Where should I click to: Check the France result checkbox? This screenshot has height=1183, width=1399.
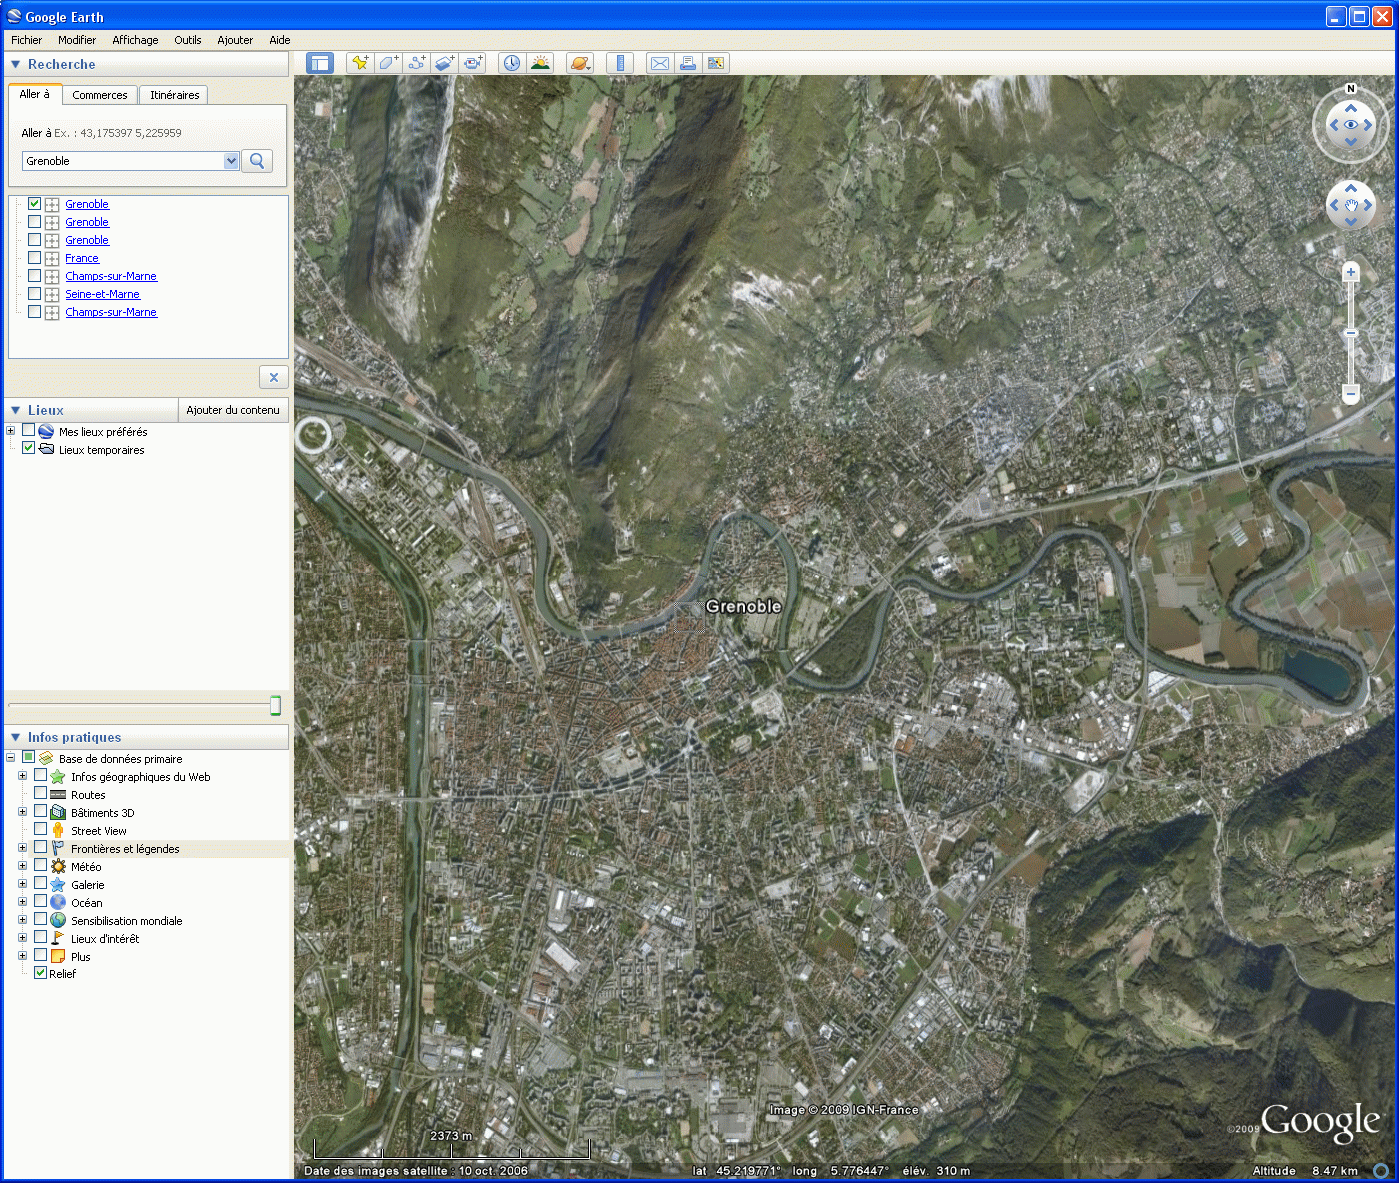[35, 258]
